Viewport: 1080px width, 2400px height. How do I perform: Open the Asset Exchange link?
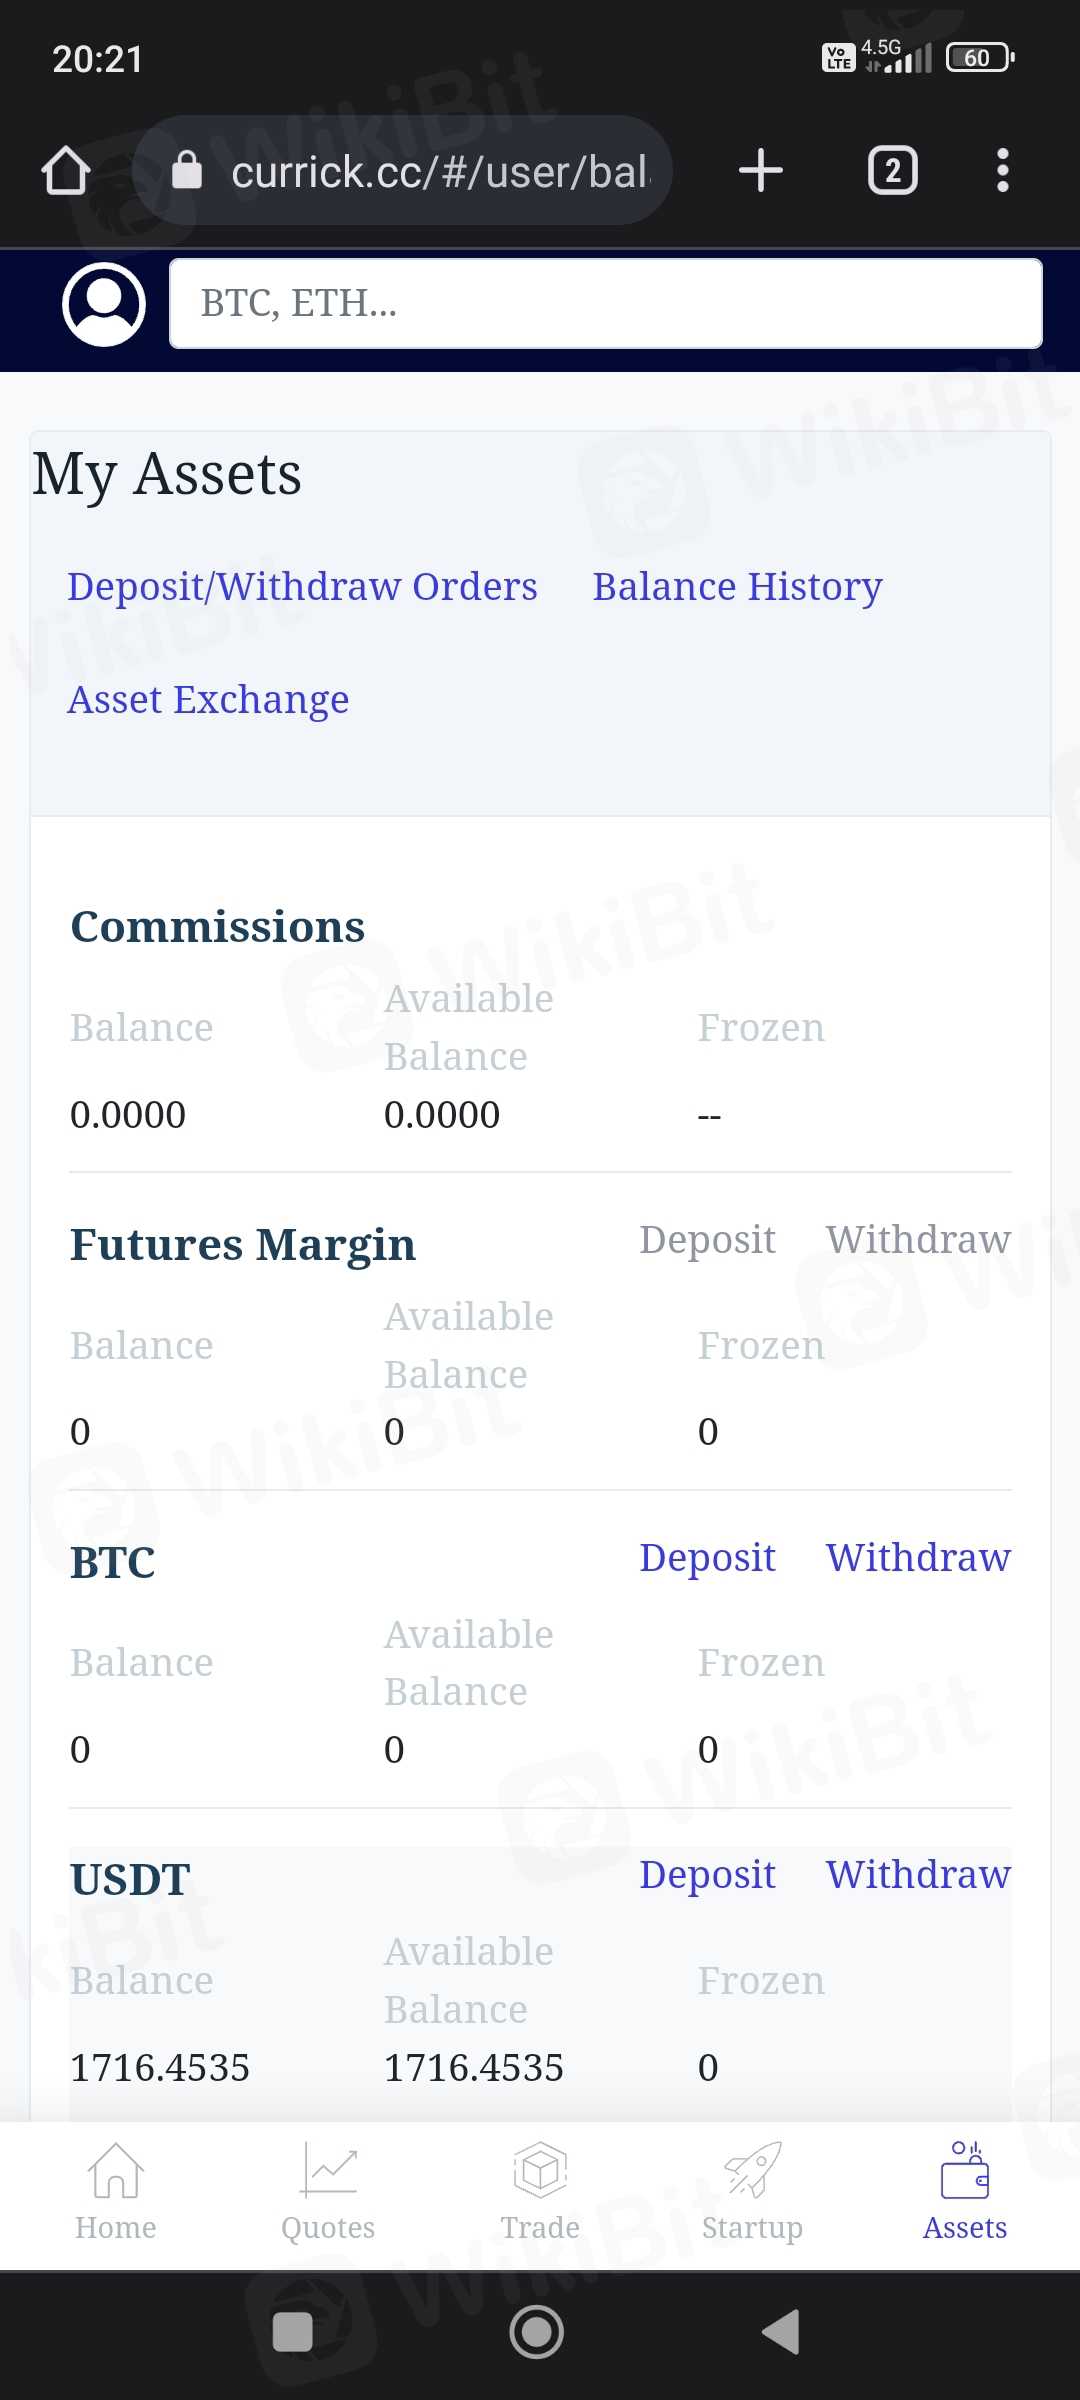coord(208,700)
